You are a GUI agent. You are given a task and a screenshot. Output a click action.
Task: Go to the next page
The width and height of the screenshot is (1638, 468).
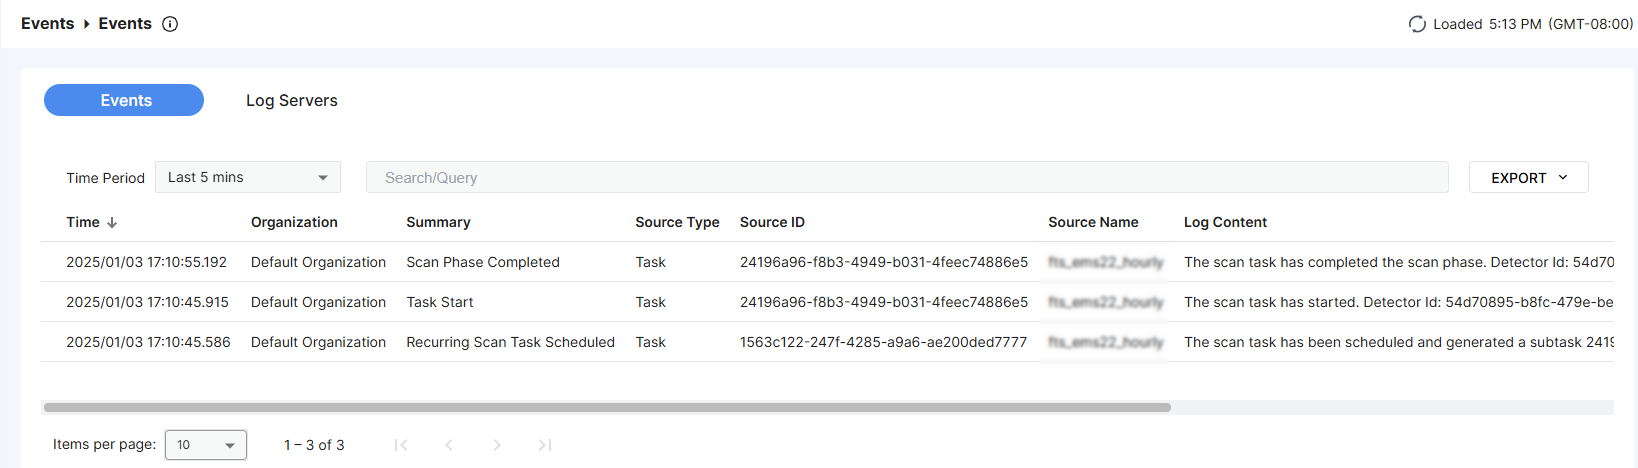click(497, 445)
